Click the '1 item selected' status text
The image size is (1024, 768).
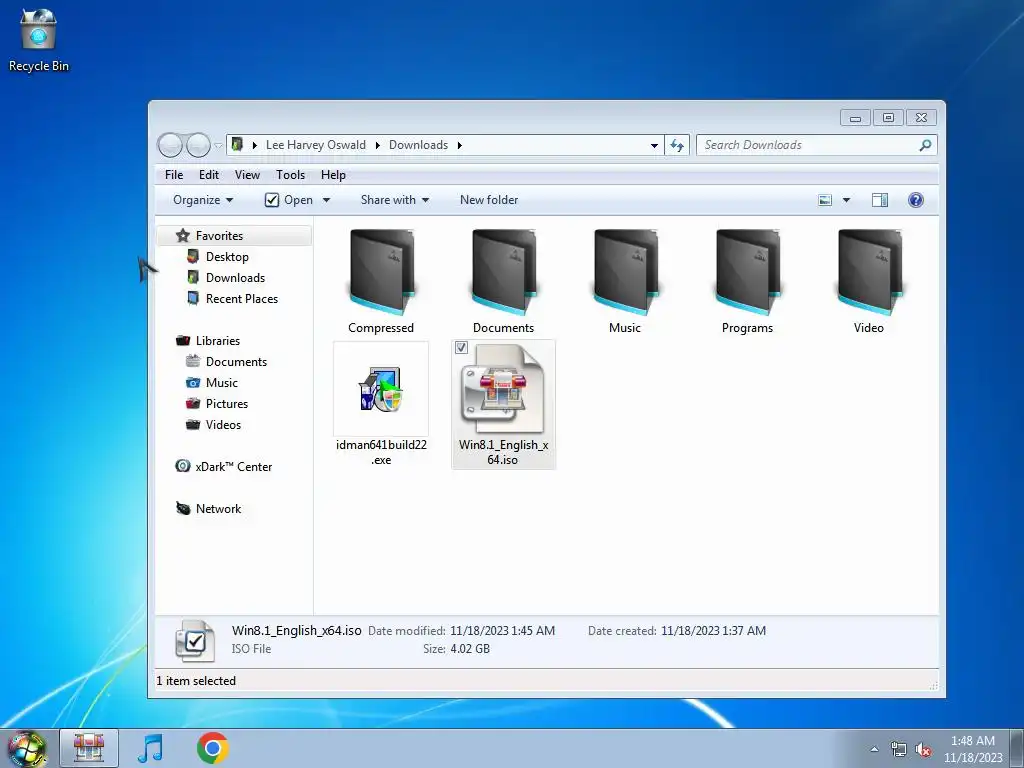coord(196,680)
